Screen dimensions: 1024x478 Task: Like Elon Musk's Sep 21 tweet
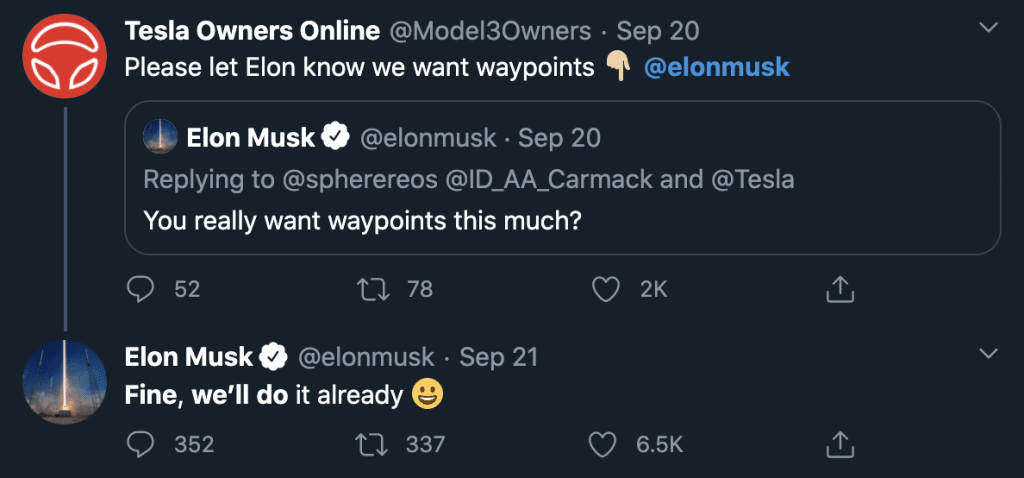tap(604, 443)
